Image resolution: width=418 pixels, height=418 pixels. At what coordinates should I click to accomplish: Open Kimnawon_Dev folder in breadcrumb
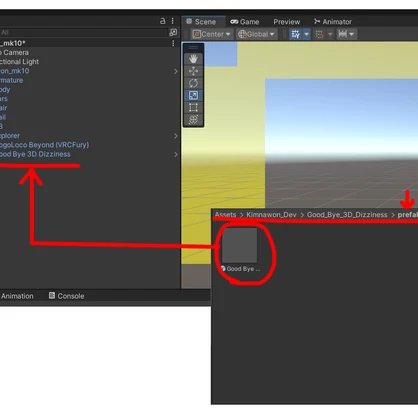[271, 215]
